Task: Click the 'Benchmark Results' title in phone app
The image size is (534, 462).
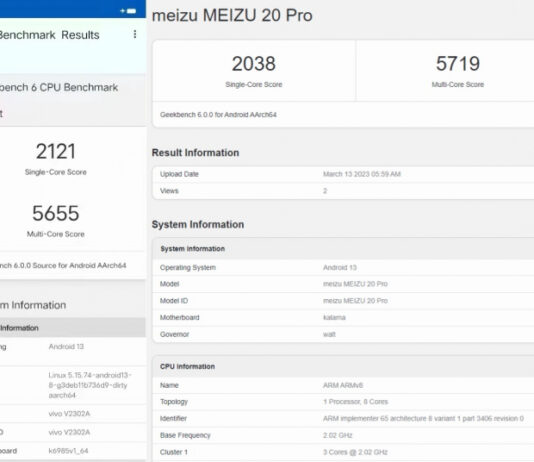Action: 49,35
